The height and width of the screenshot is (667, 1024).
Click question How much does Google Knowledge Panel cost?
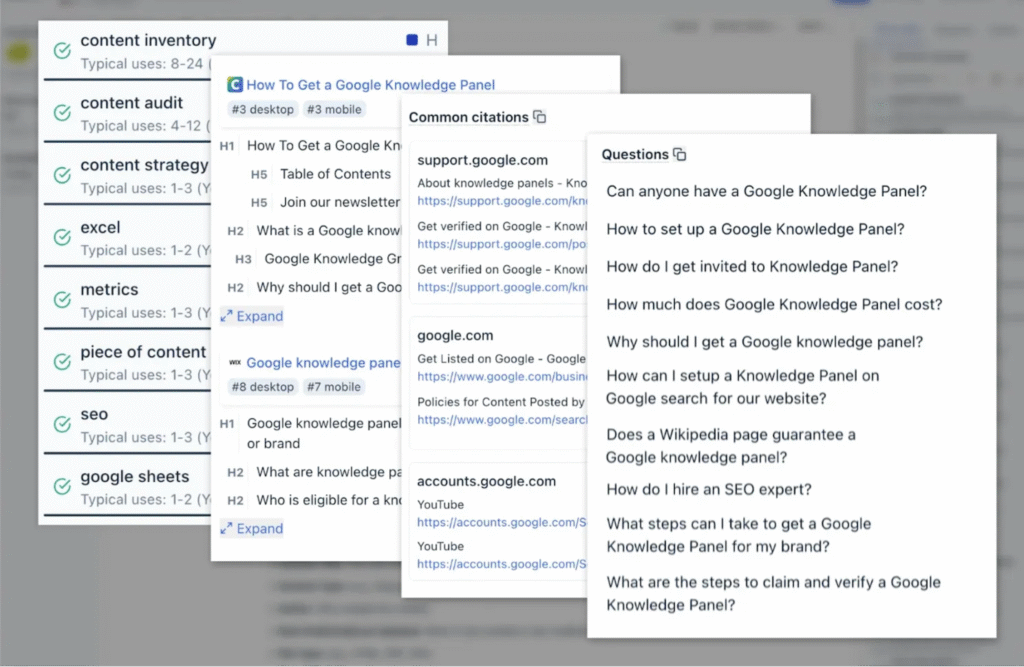[x=774, y=304]
